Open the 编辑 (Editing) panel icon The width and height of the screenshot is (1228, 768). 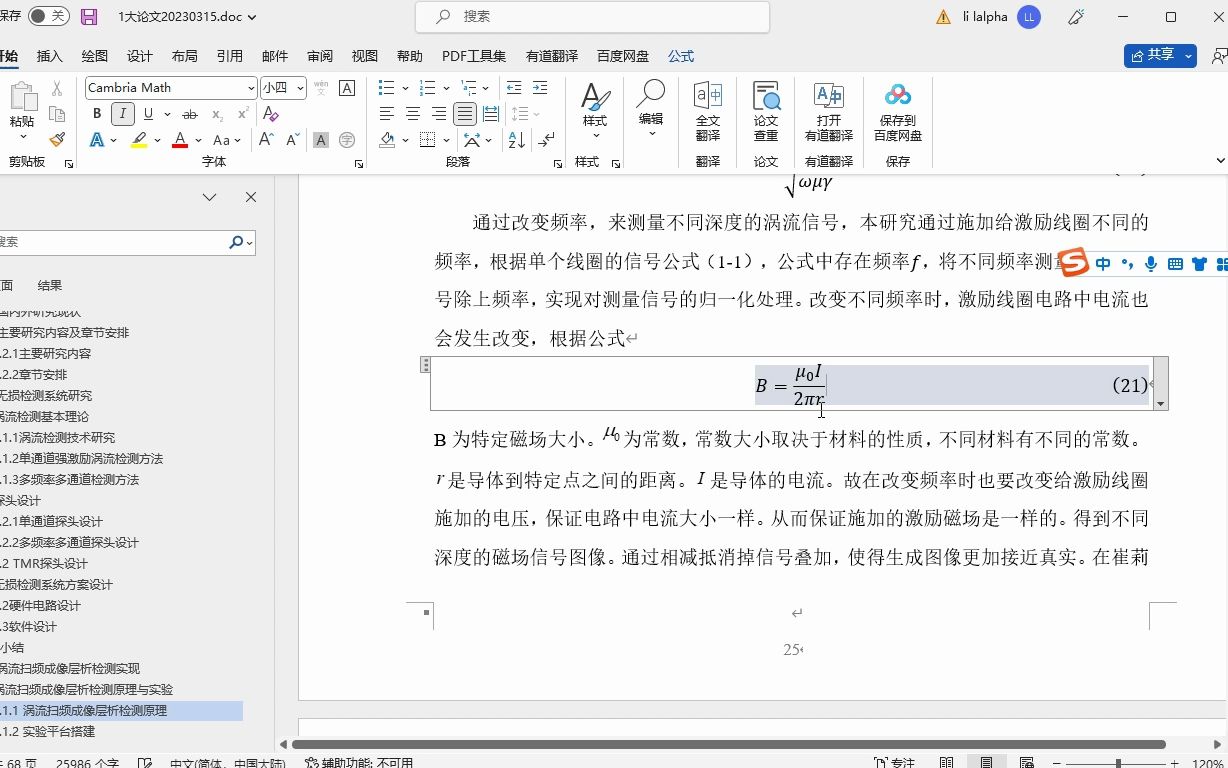[650, 110]
